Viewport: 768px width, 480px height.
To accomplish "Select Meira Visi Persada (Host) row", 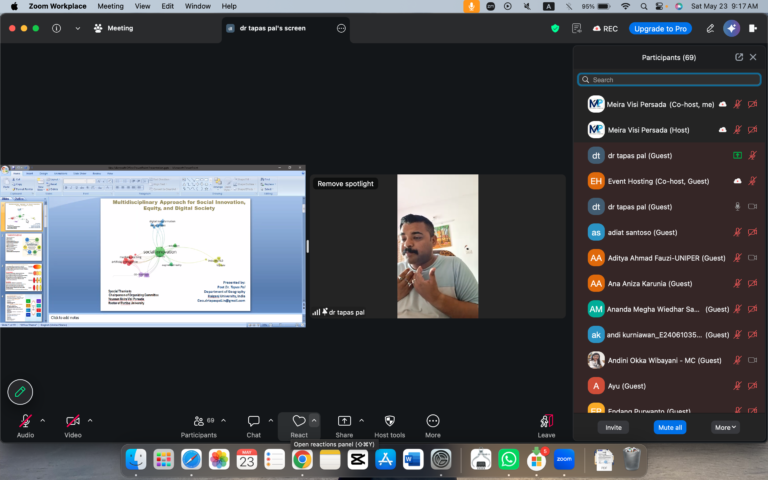I will (671, 130).
